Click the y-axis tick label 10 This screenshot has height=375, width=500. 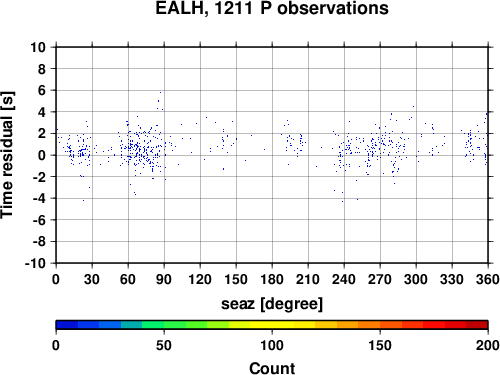[38, 47]
